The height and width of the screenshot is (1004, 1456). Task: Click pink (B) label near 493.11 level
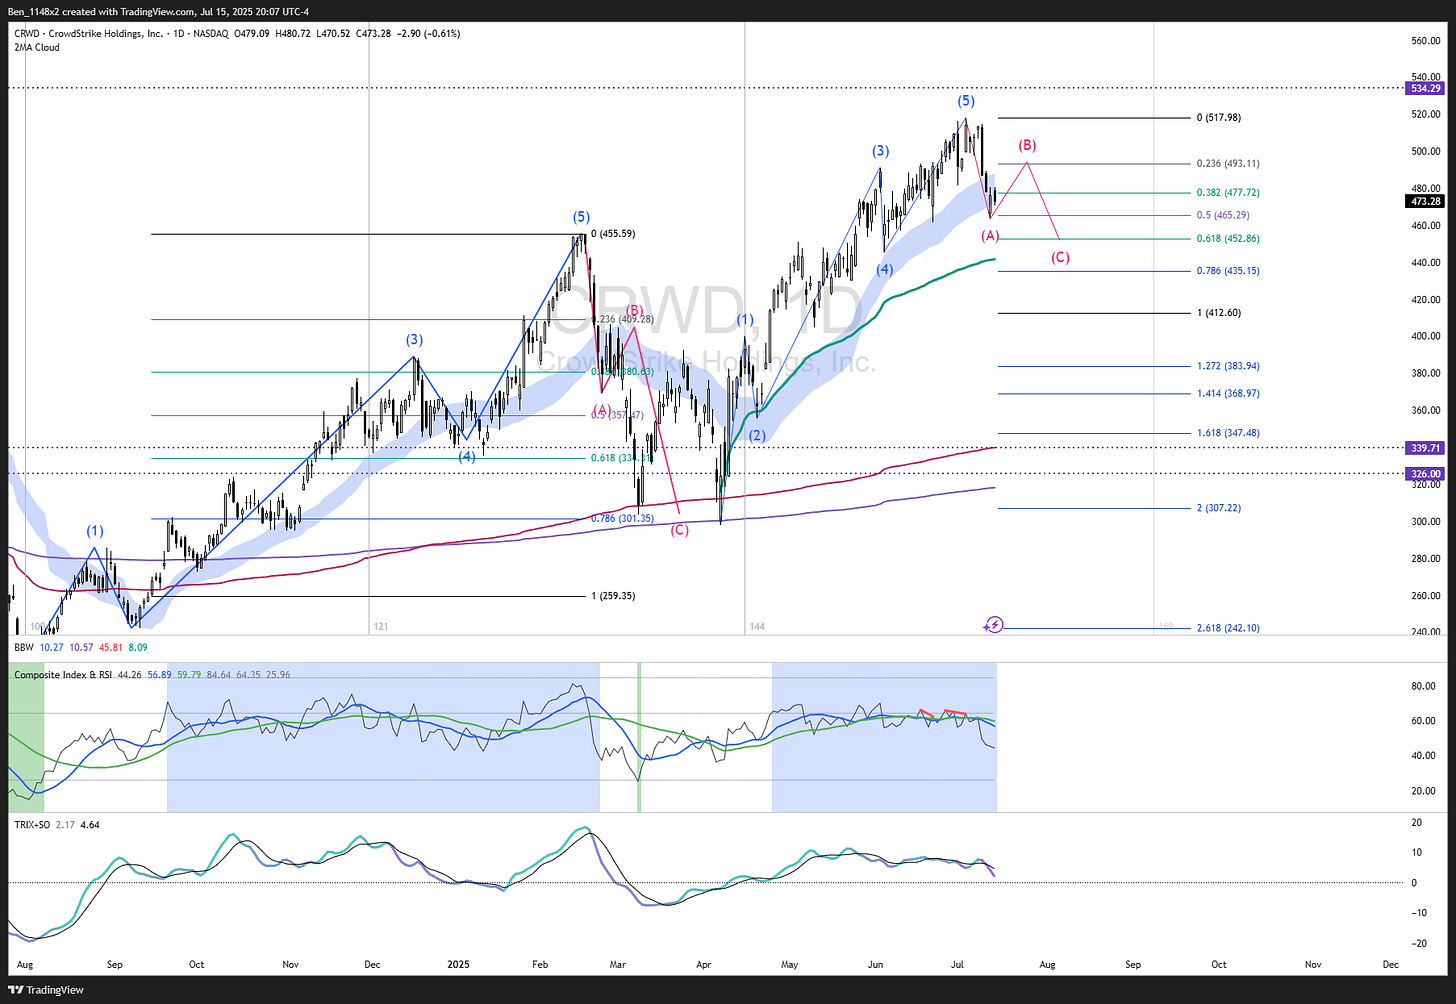click(x=1027, y=146)
